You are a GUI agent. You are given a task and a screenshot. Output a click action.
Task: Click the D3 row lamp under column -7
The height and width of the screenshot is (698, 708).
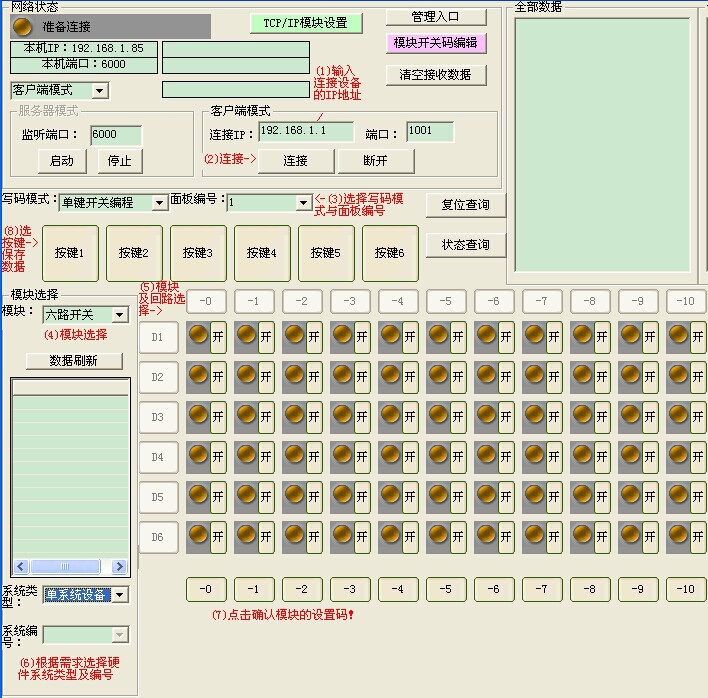534,415
